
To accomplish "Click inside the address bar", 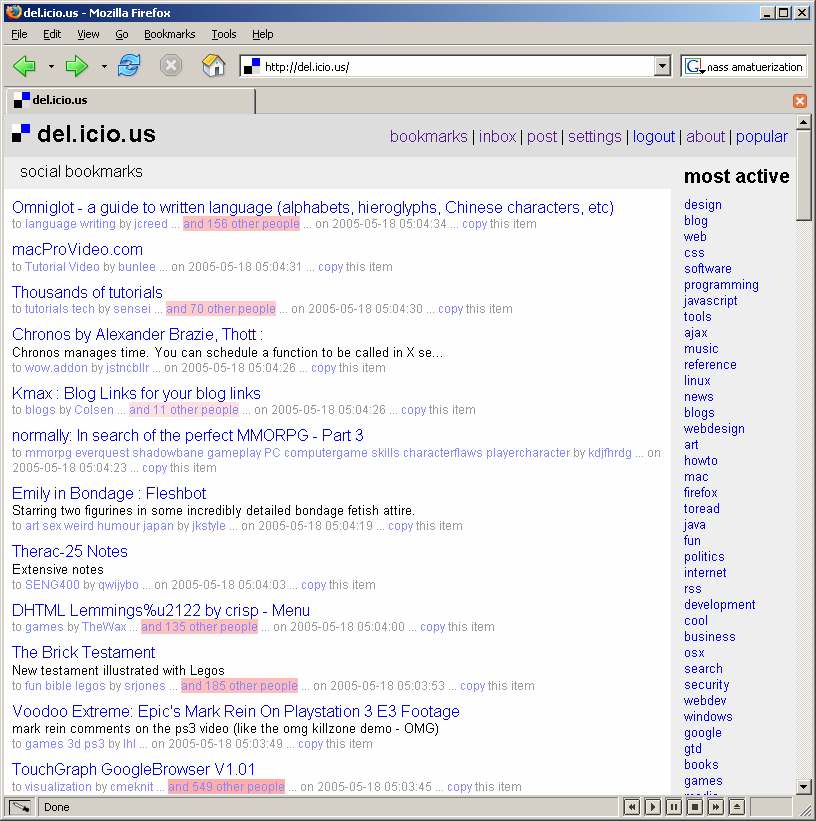I will tap(456, 66).
